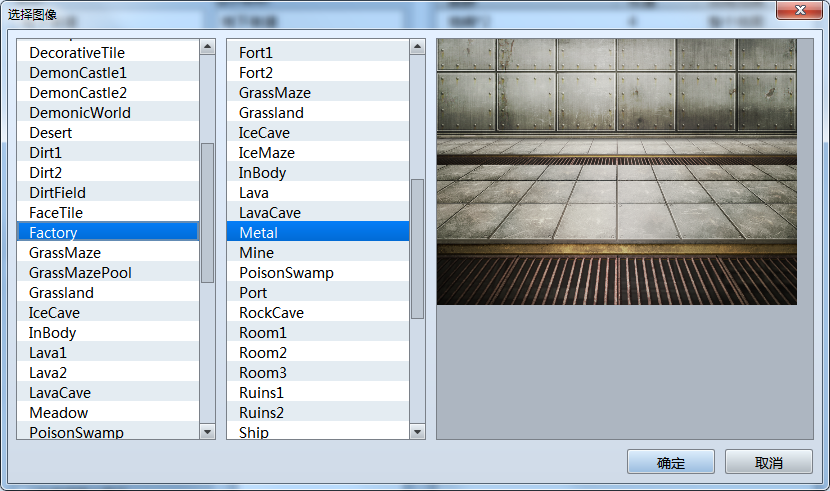Choose Ruins2 in right list

click(318, 413)
